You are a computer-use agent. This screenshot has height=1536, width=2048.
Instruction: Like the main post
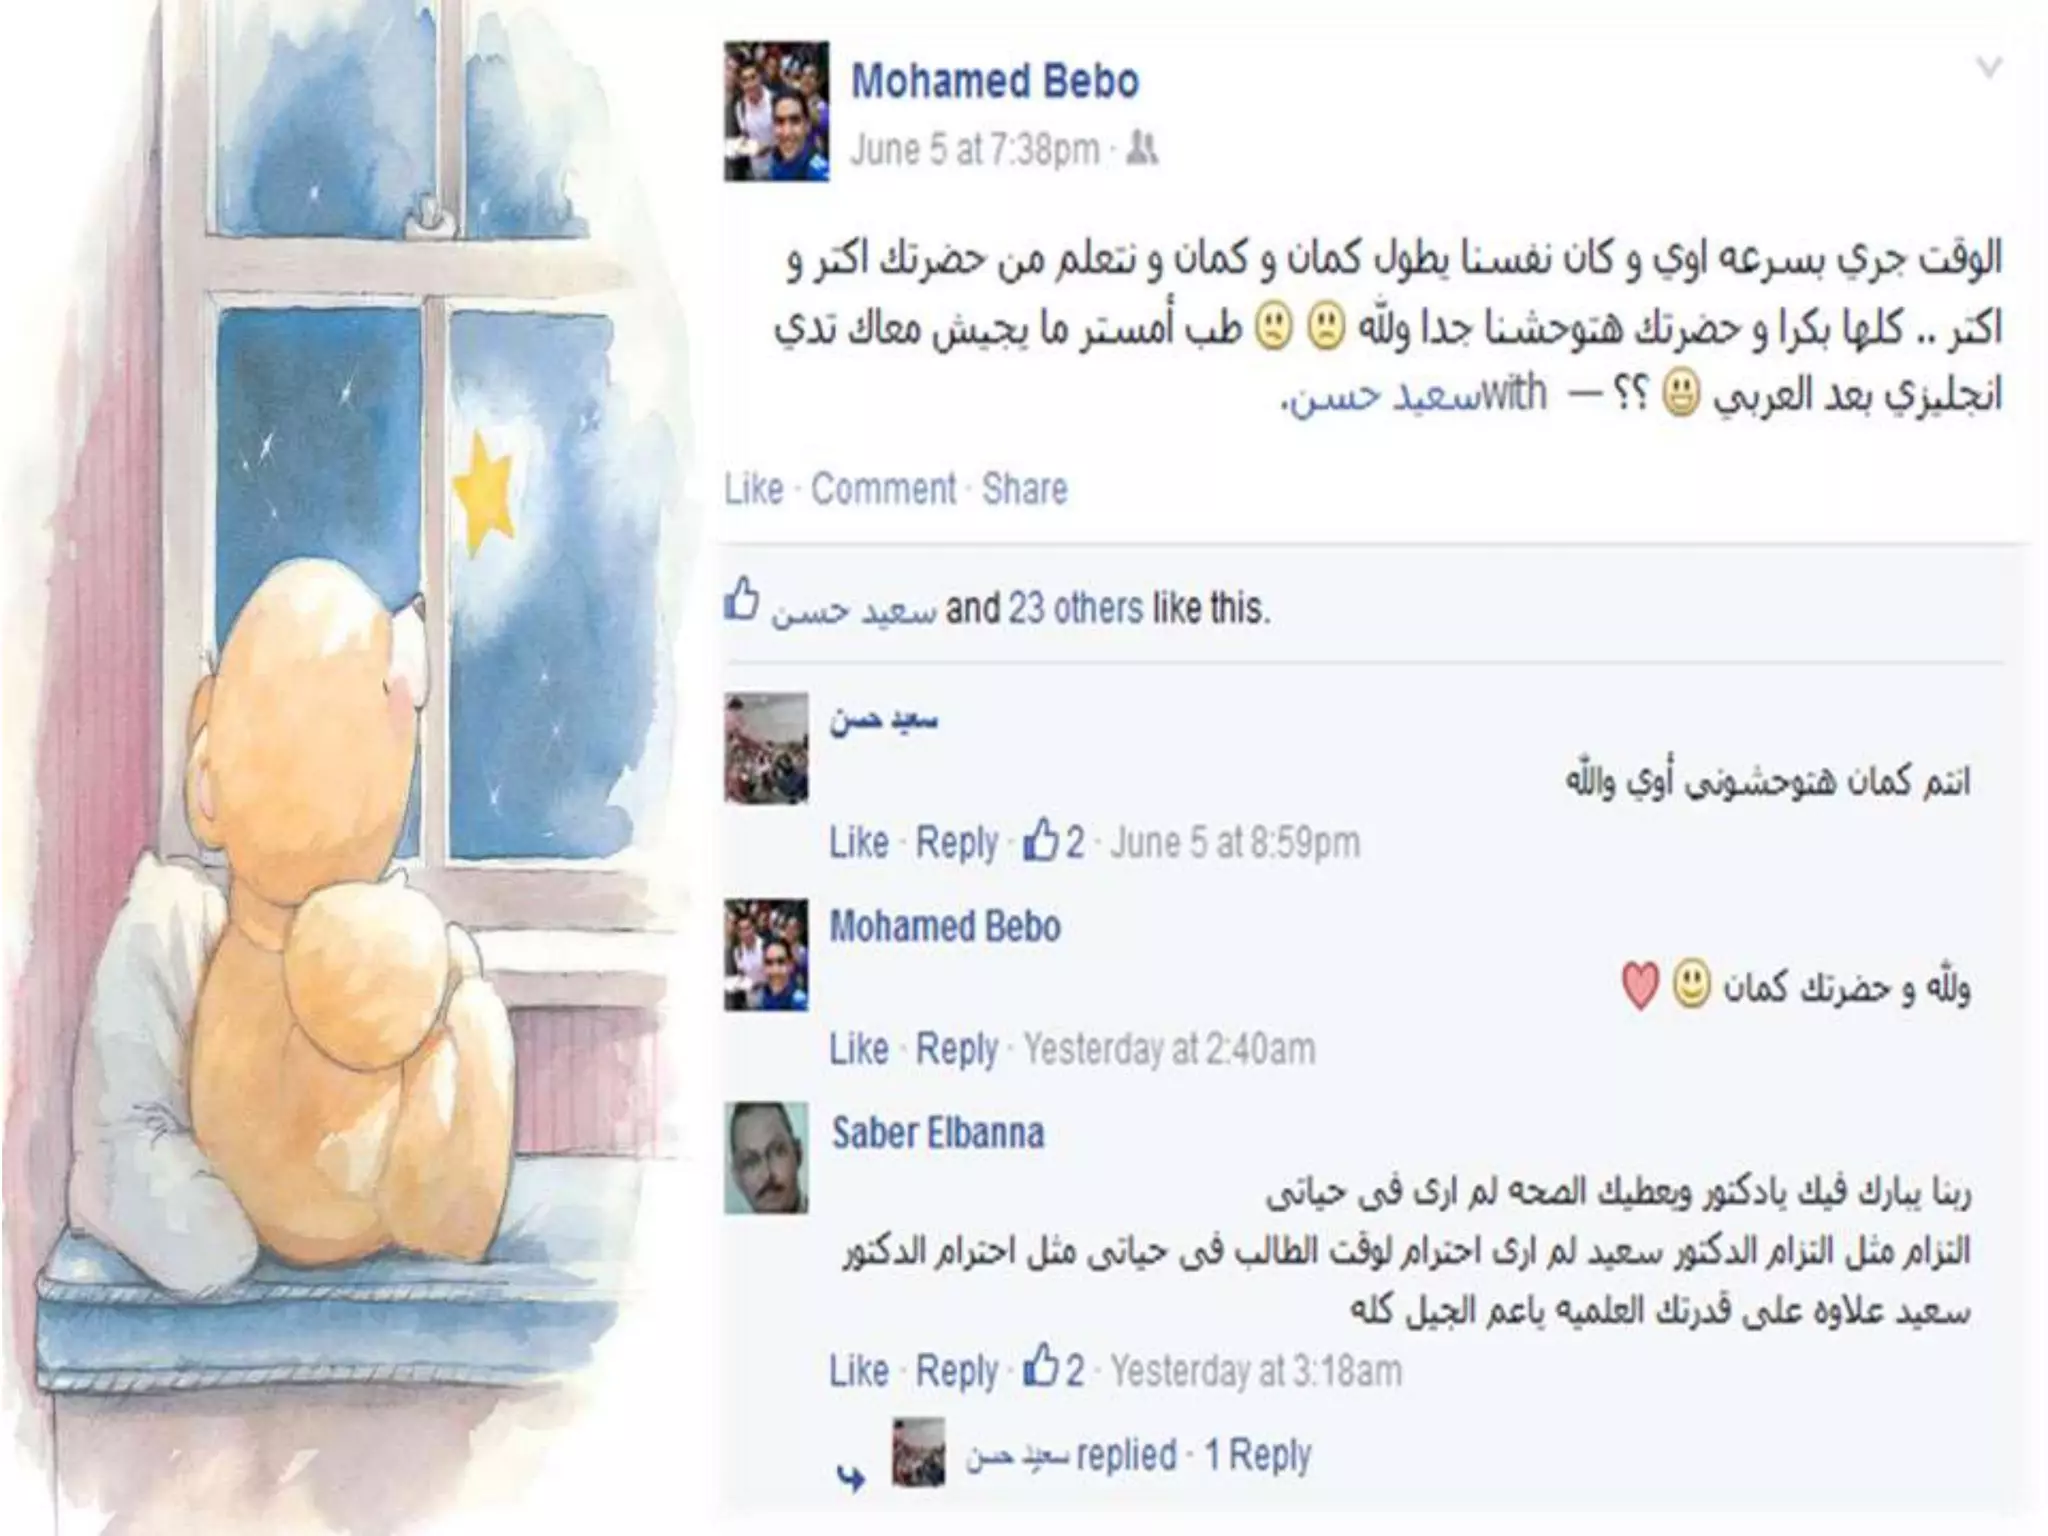click(x=754, y=489)
